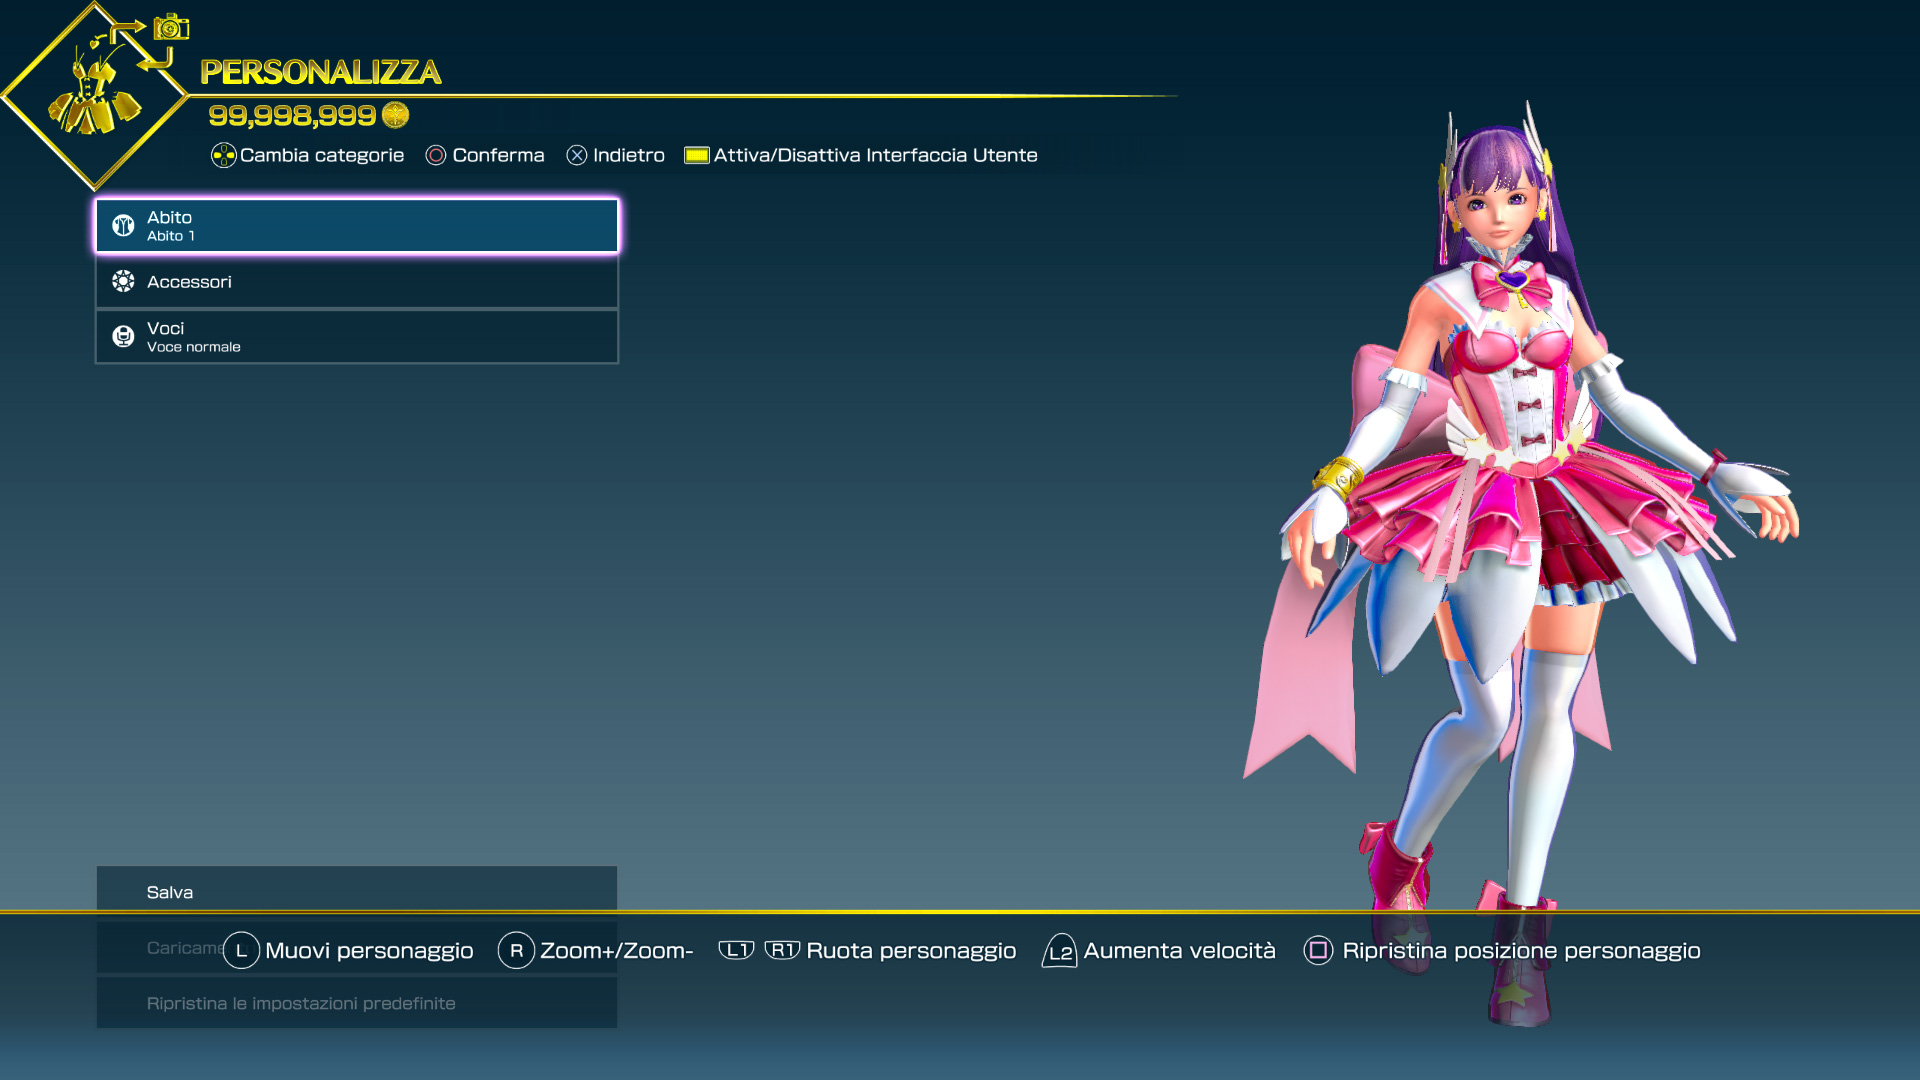Click the Abito outfit icon
This screenshot has height=1080, width=1920.
(123, 225)
